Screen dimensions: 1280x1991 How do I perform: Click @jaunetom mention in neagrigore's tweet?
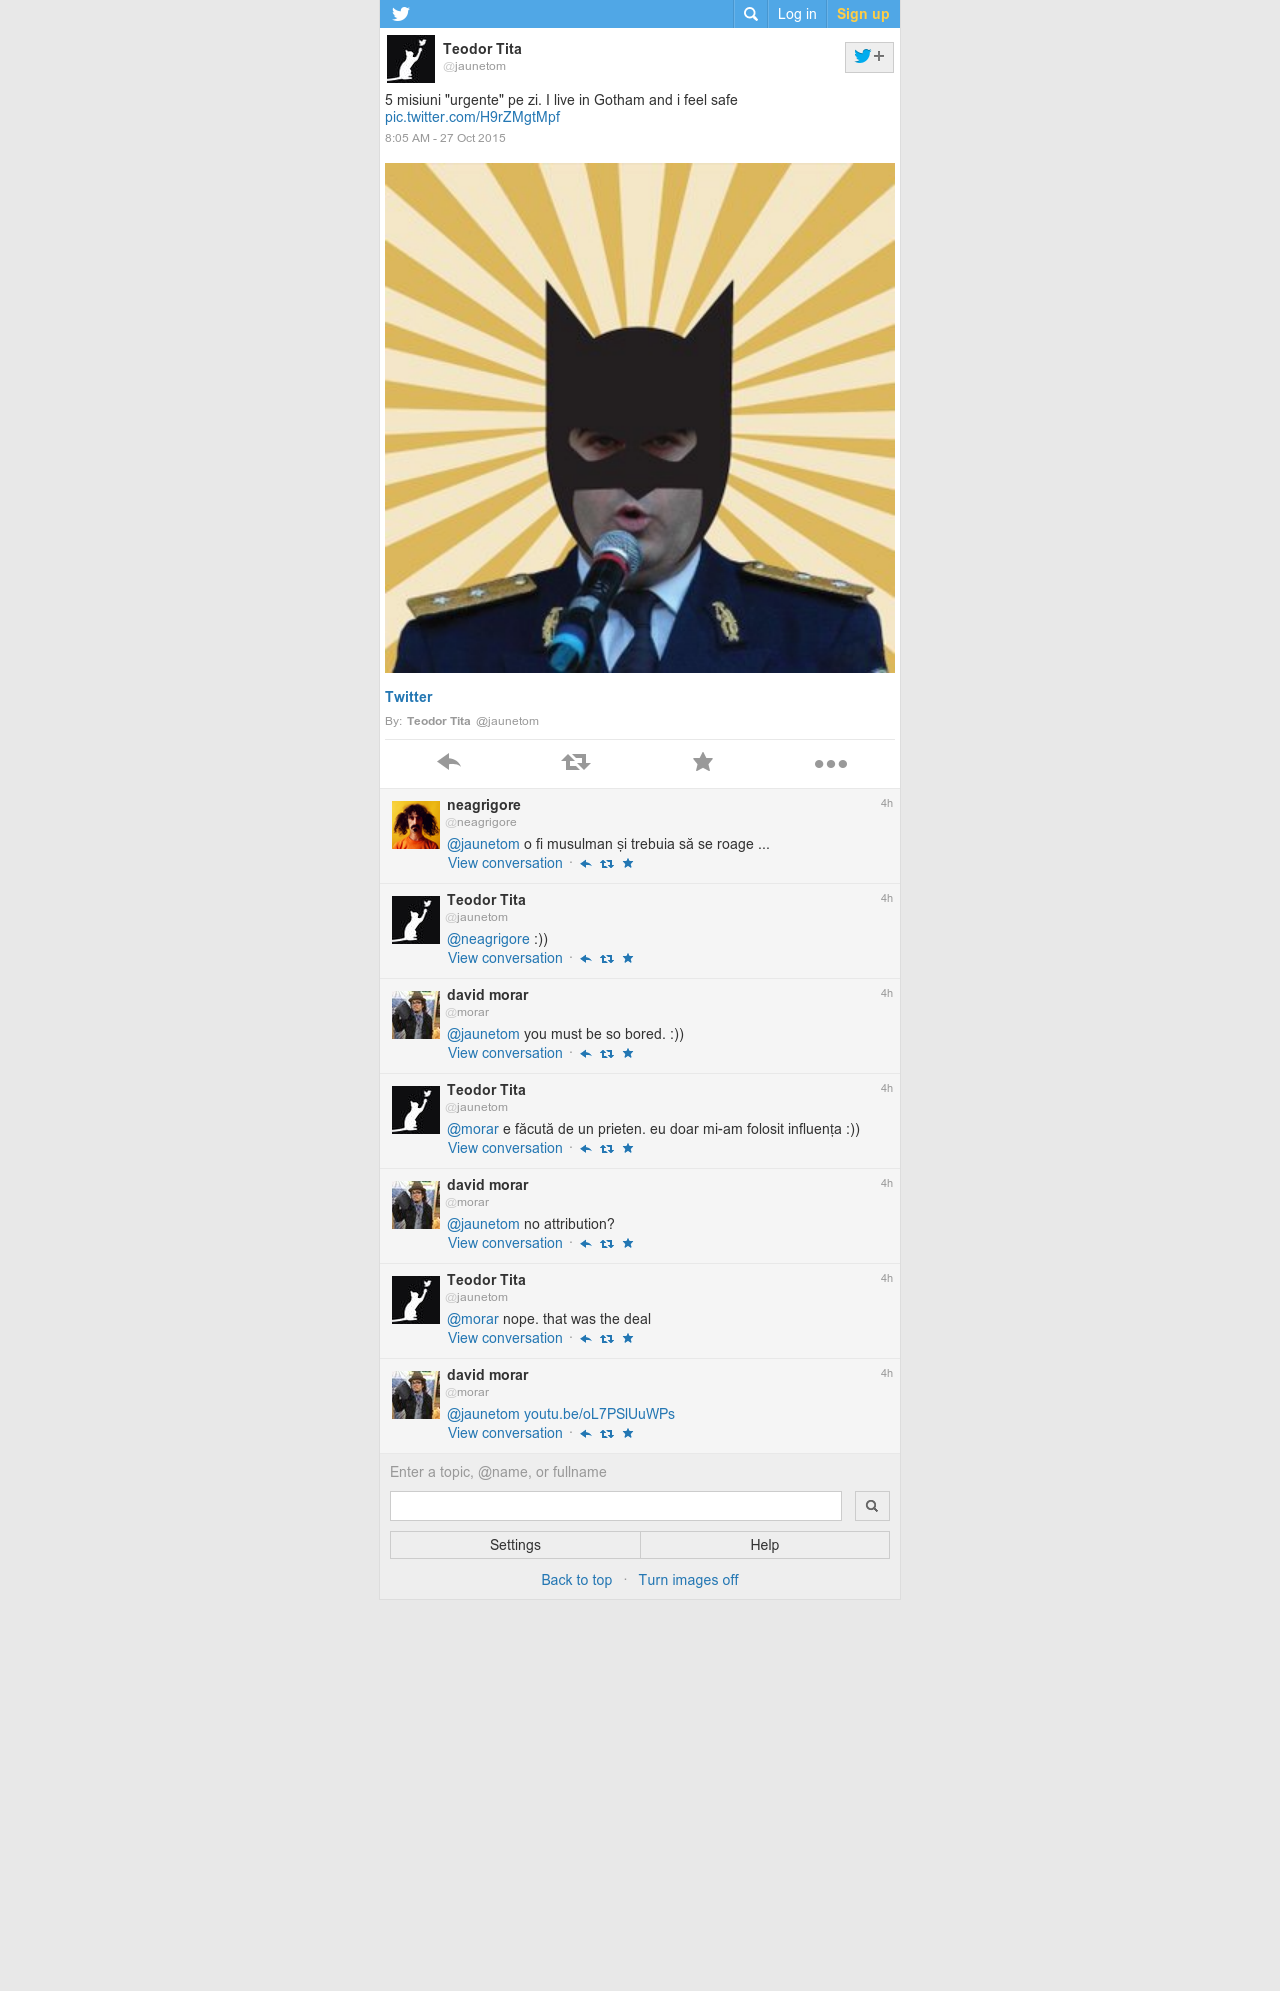483,844
